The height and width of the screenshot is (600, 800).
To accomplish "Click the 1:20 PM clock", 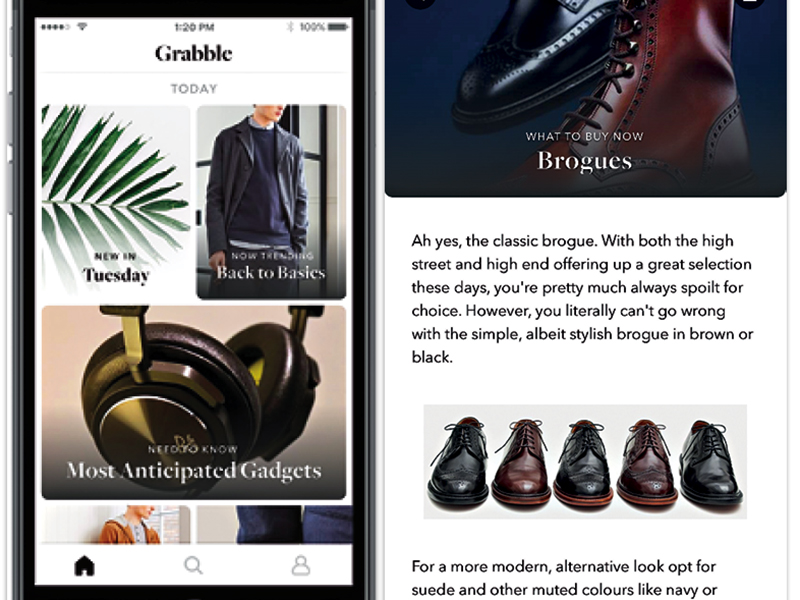I will click(194, 27).
